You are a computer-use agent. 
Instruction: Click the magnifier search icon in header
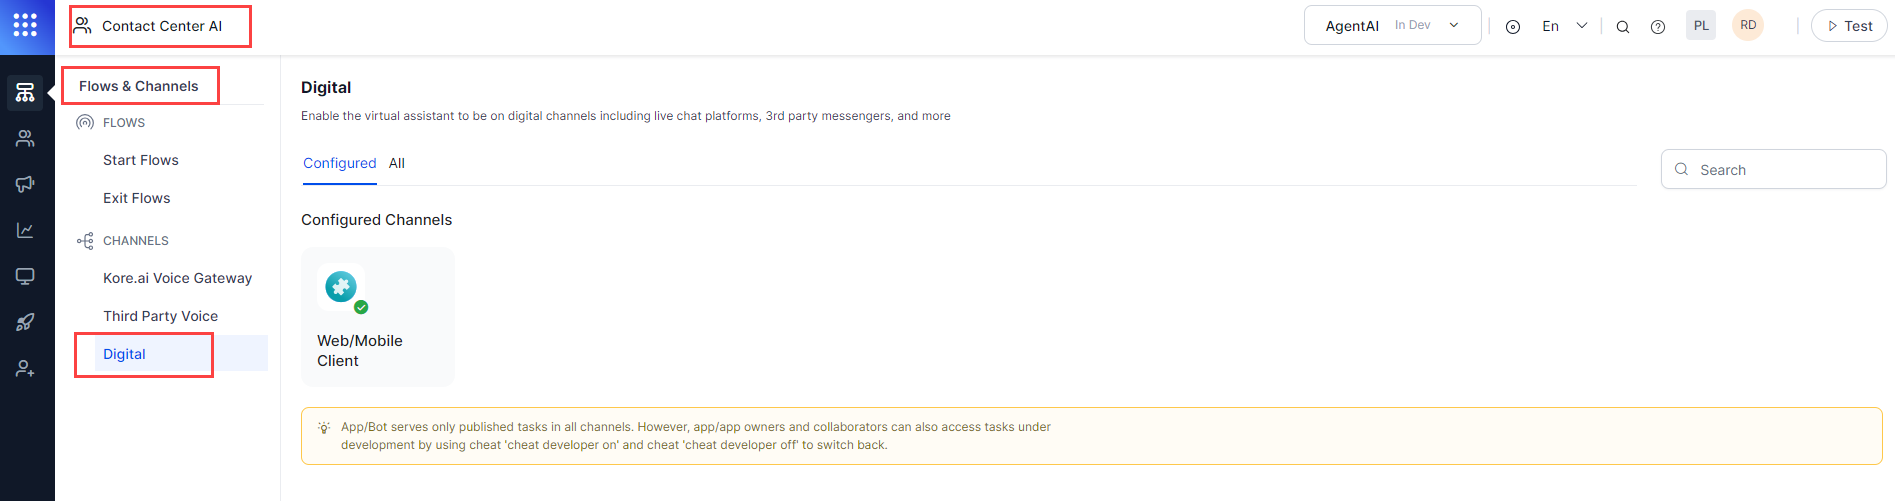1622,27
